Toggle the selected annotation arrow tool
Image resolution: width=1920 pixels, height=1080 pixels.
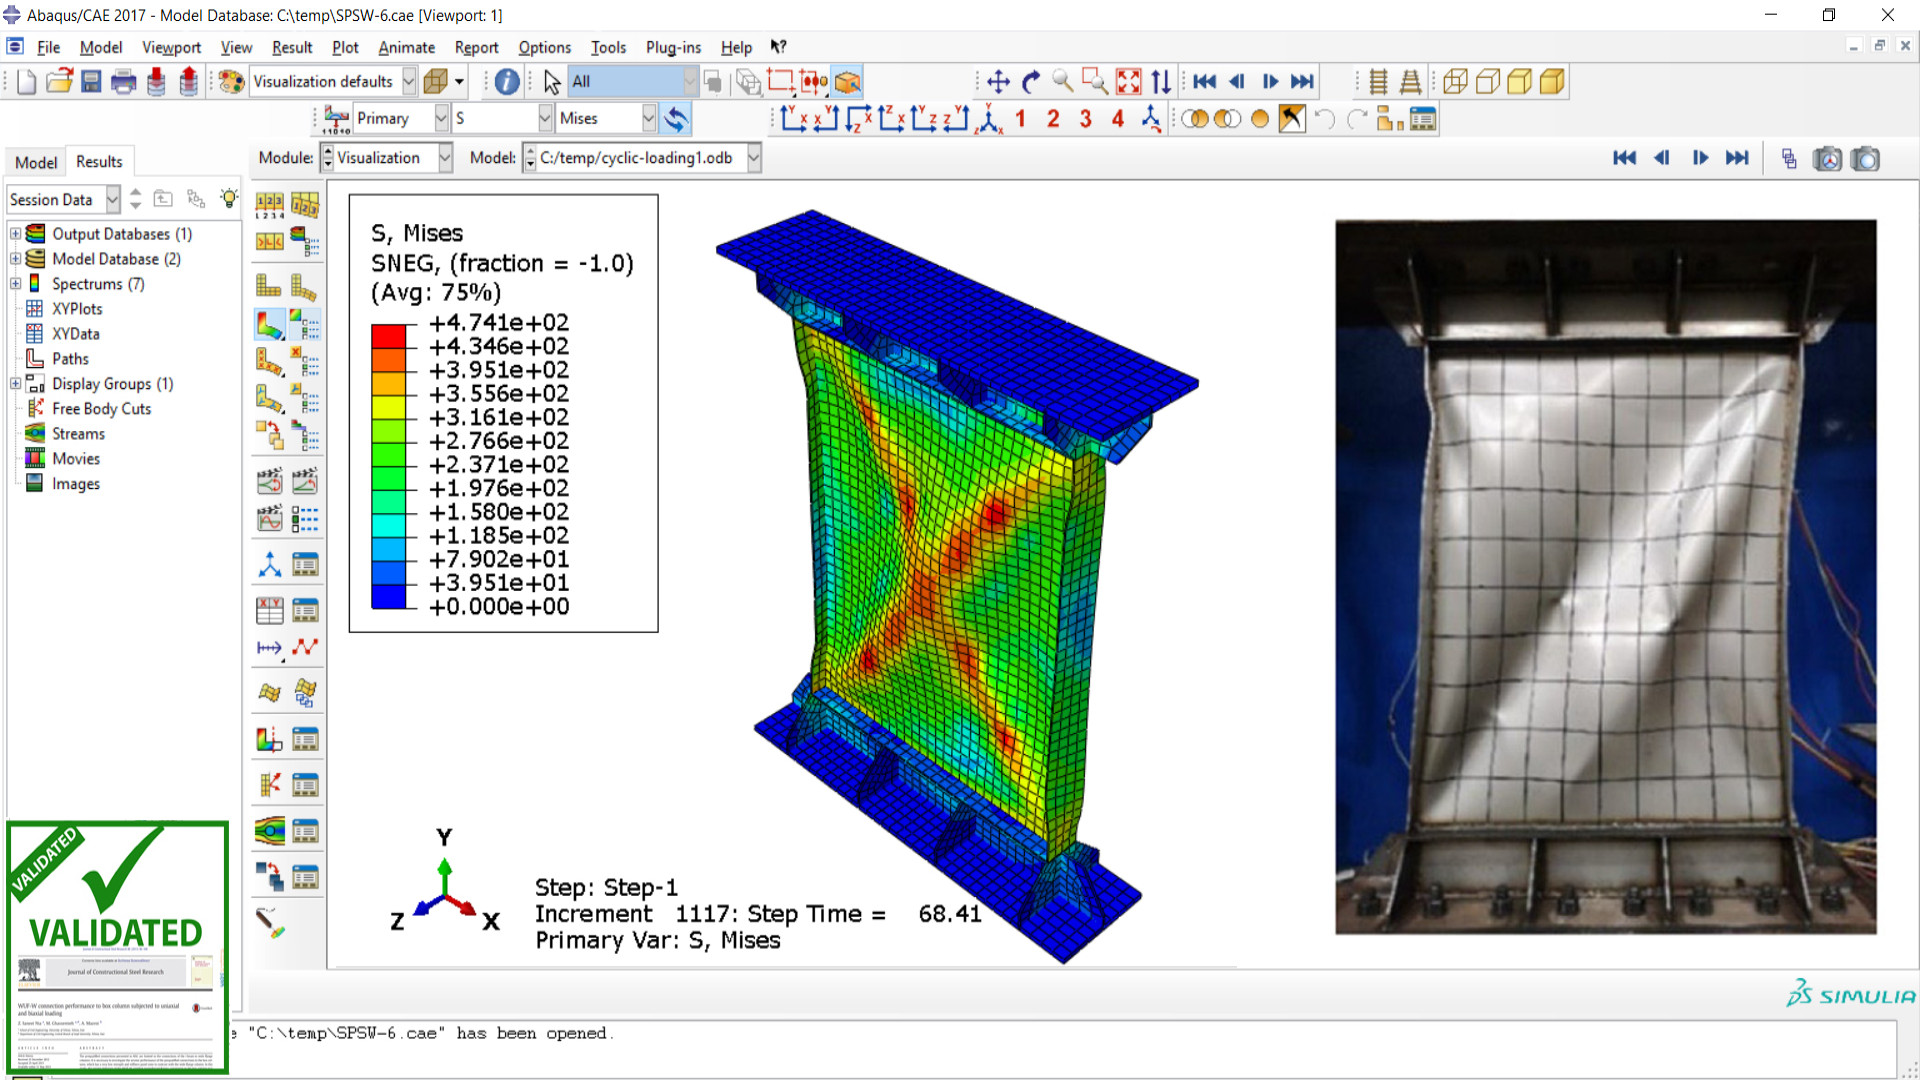pos(1292,119)
